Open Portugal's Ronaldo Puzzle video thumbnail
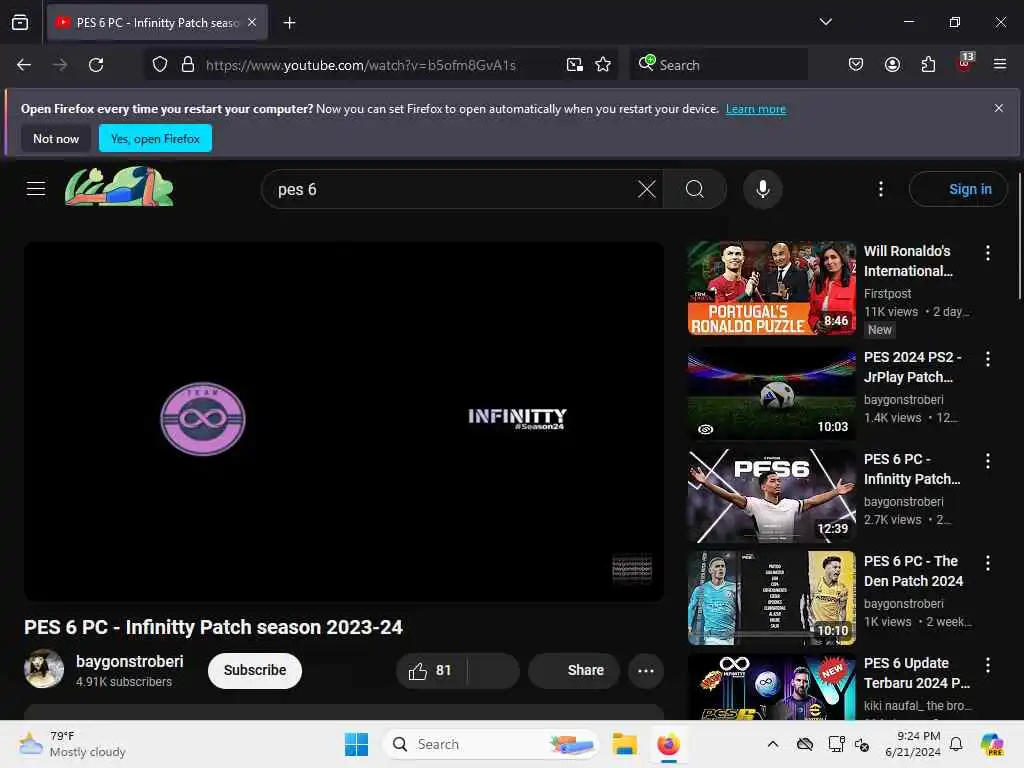 coord(772,288)
